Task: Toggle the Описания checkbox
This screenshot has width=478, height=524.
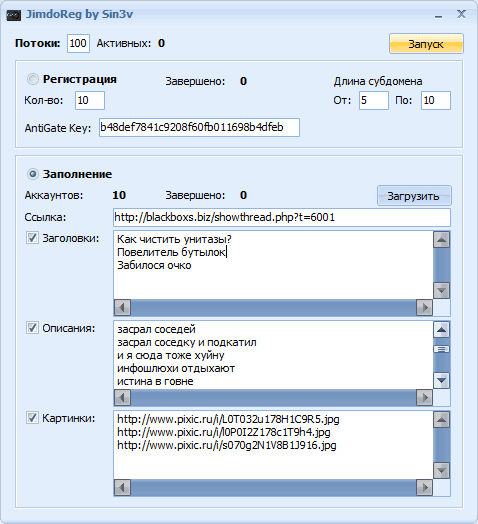Action: 32,328
